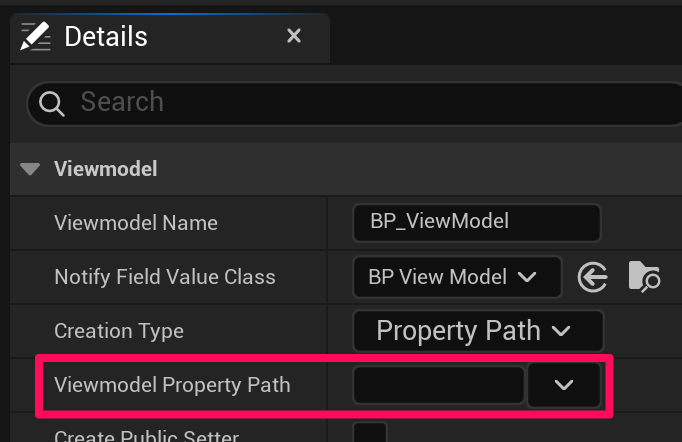
Task: Use selected asset arrow for Notify Field Value Class
Action: (x=593, y=277)
